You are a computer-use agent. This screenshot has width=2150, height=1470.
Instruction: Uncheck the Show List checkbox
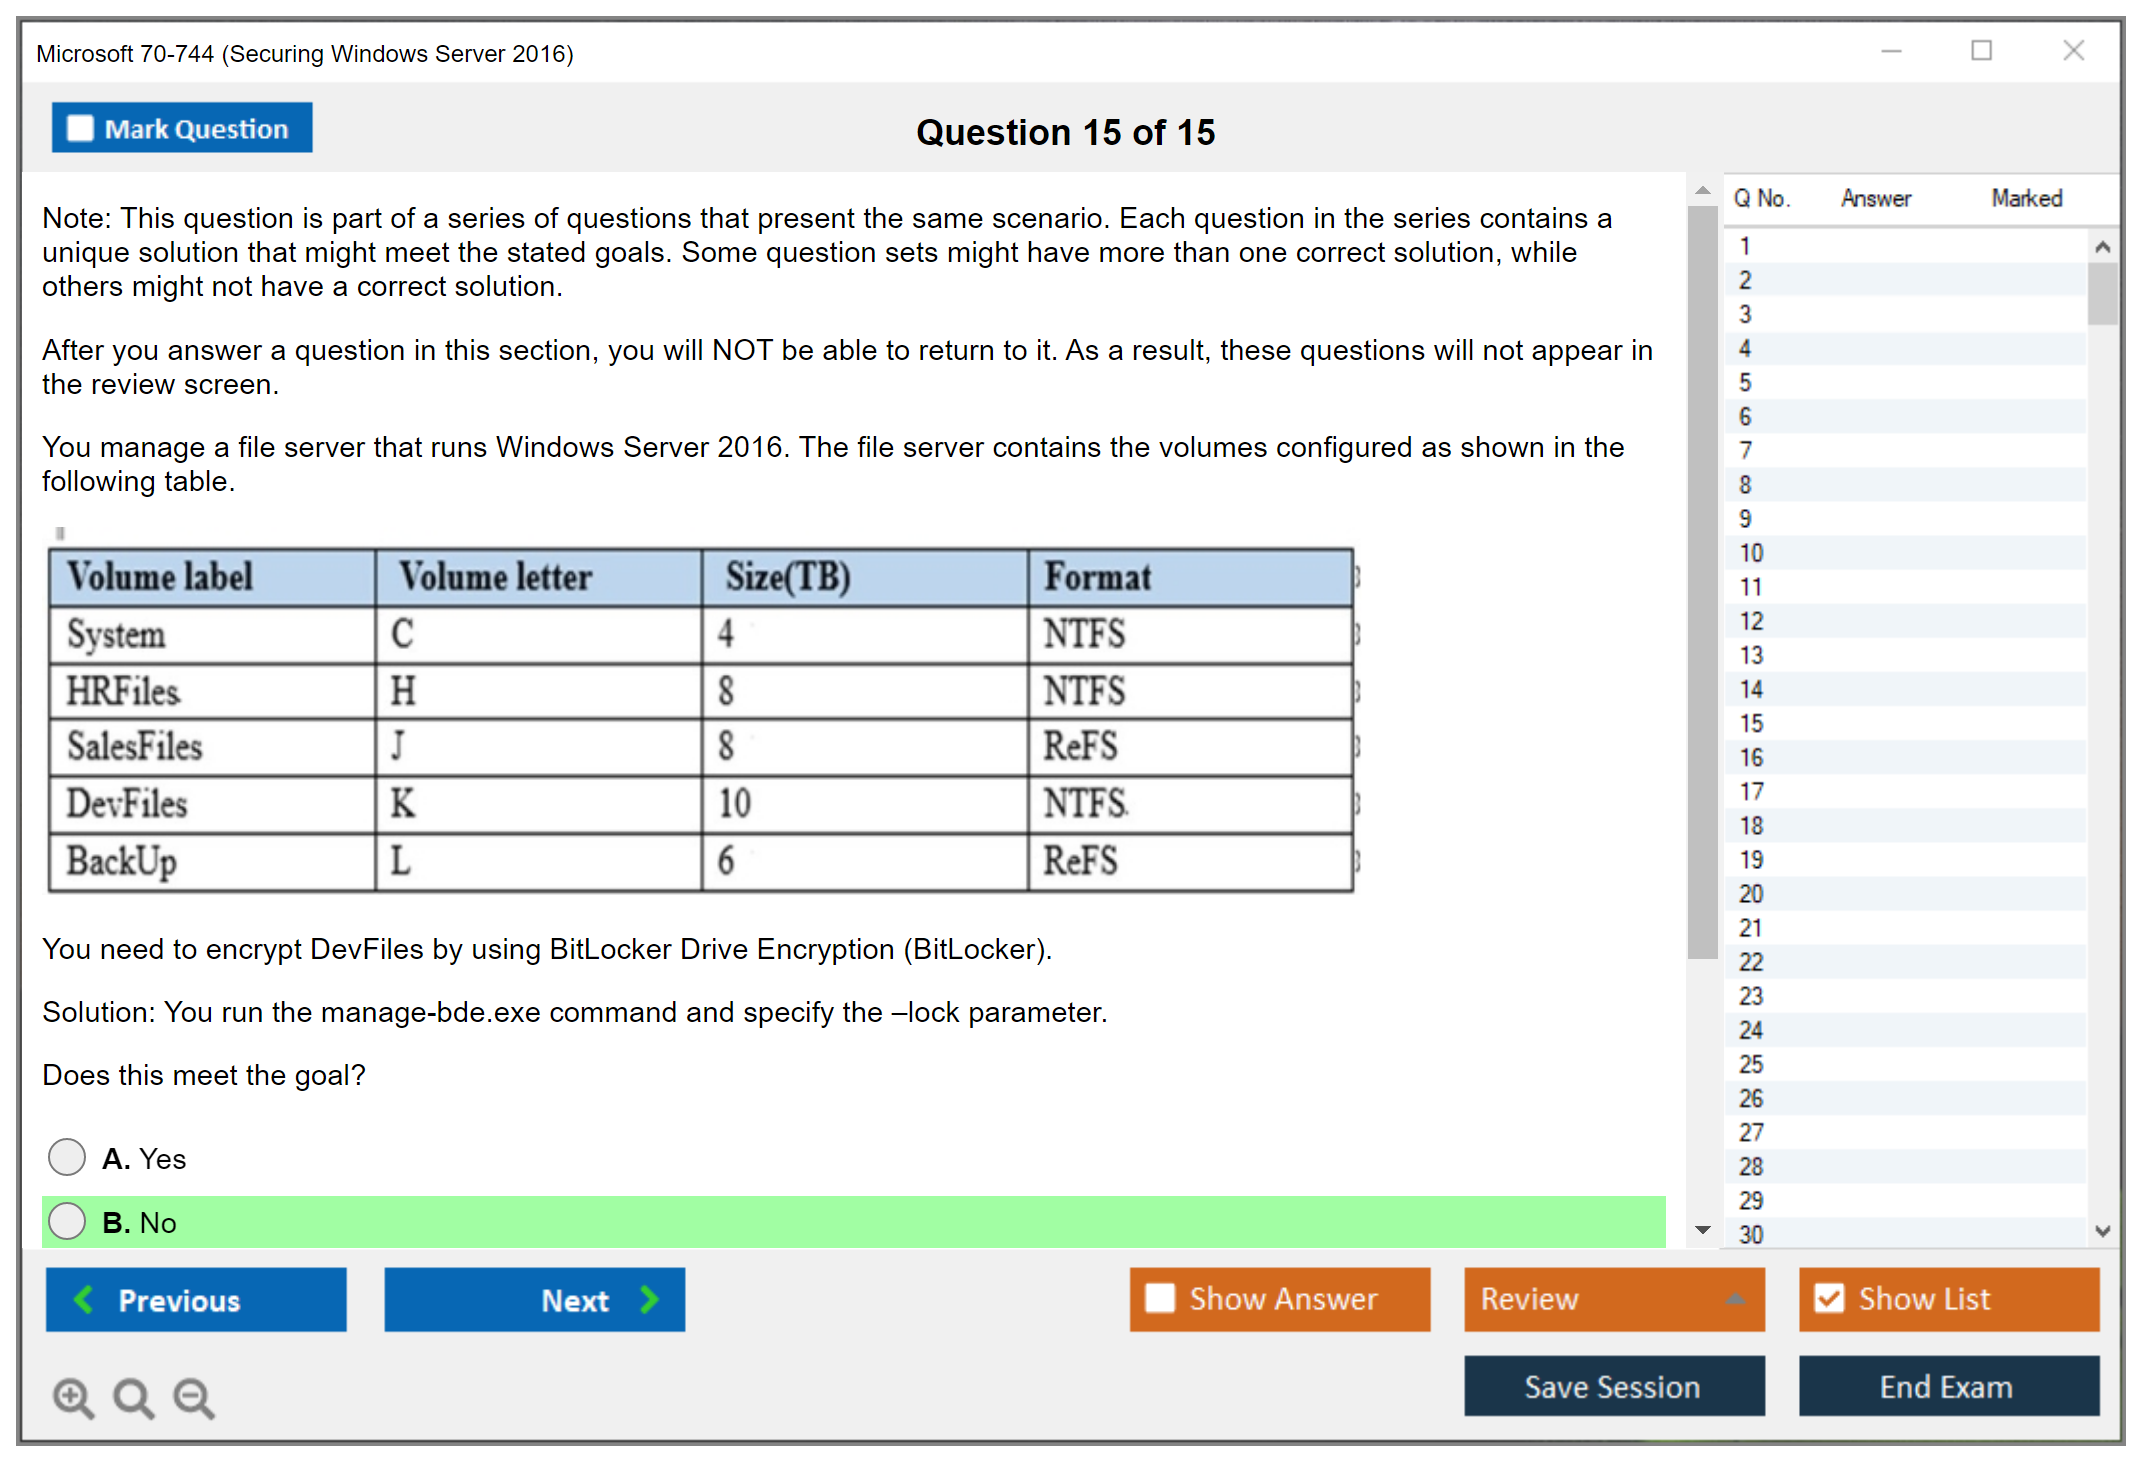(1829, 1298)
